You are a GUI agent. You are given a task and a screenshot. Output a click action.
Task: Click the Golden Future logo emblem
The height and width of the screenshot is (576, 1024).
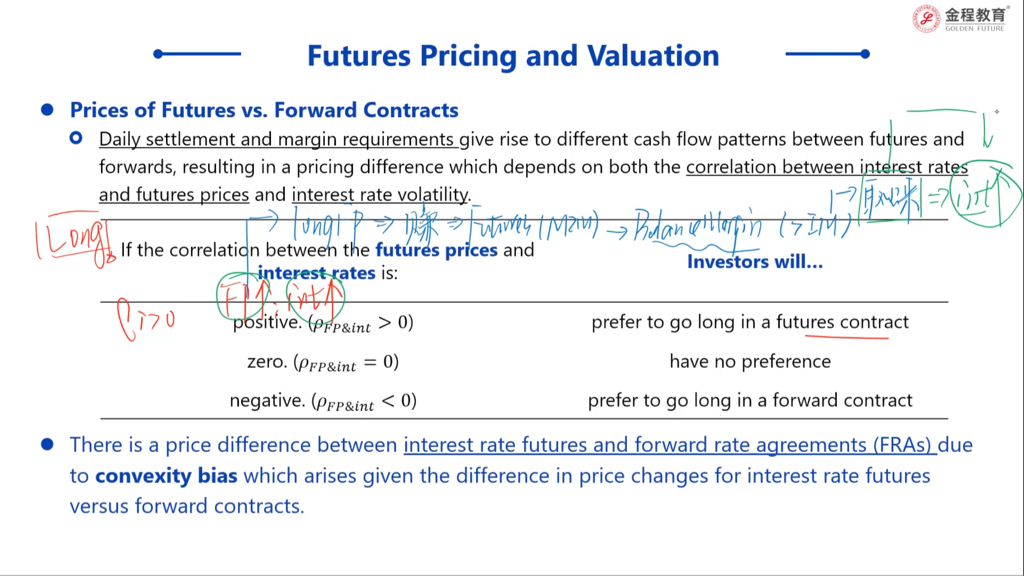point(926,18)
